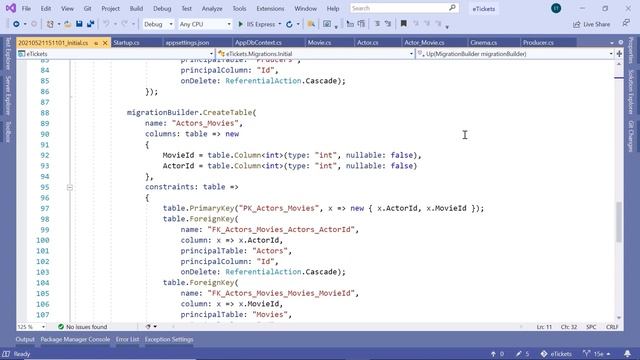
Task: Click the unpushed commits arrow indicator
Action: click(497, 354)
